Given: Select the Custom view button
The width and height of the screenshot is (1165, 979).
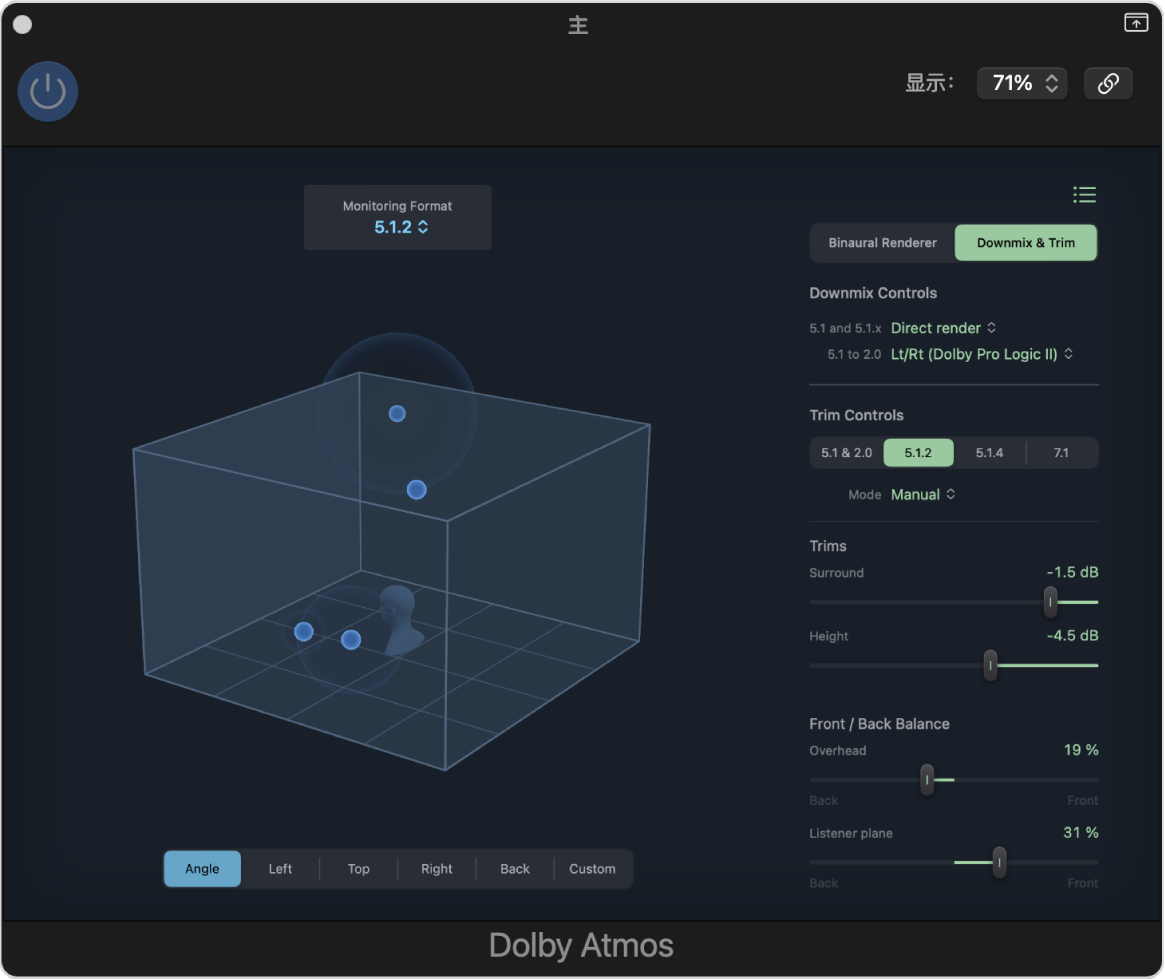Looking at the screenshot, I should click(x=592, y=869).
